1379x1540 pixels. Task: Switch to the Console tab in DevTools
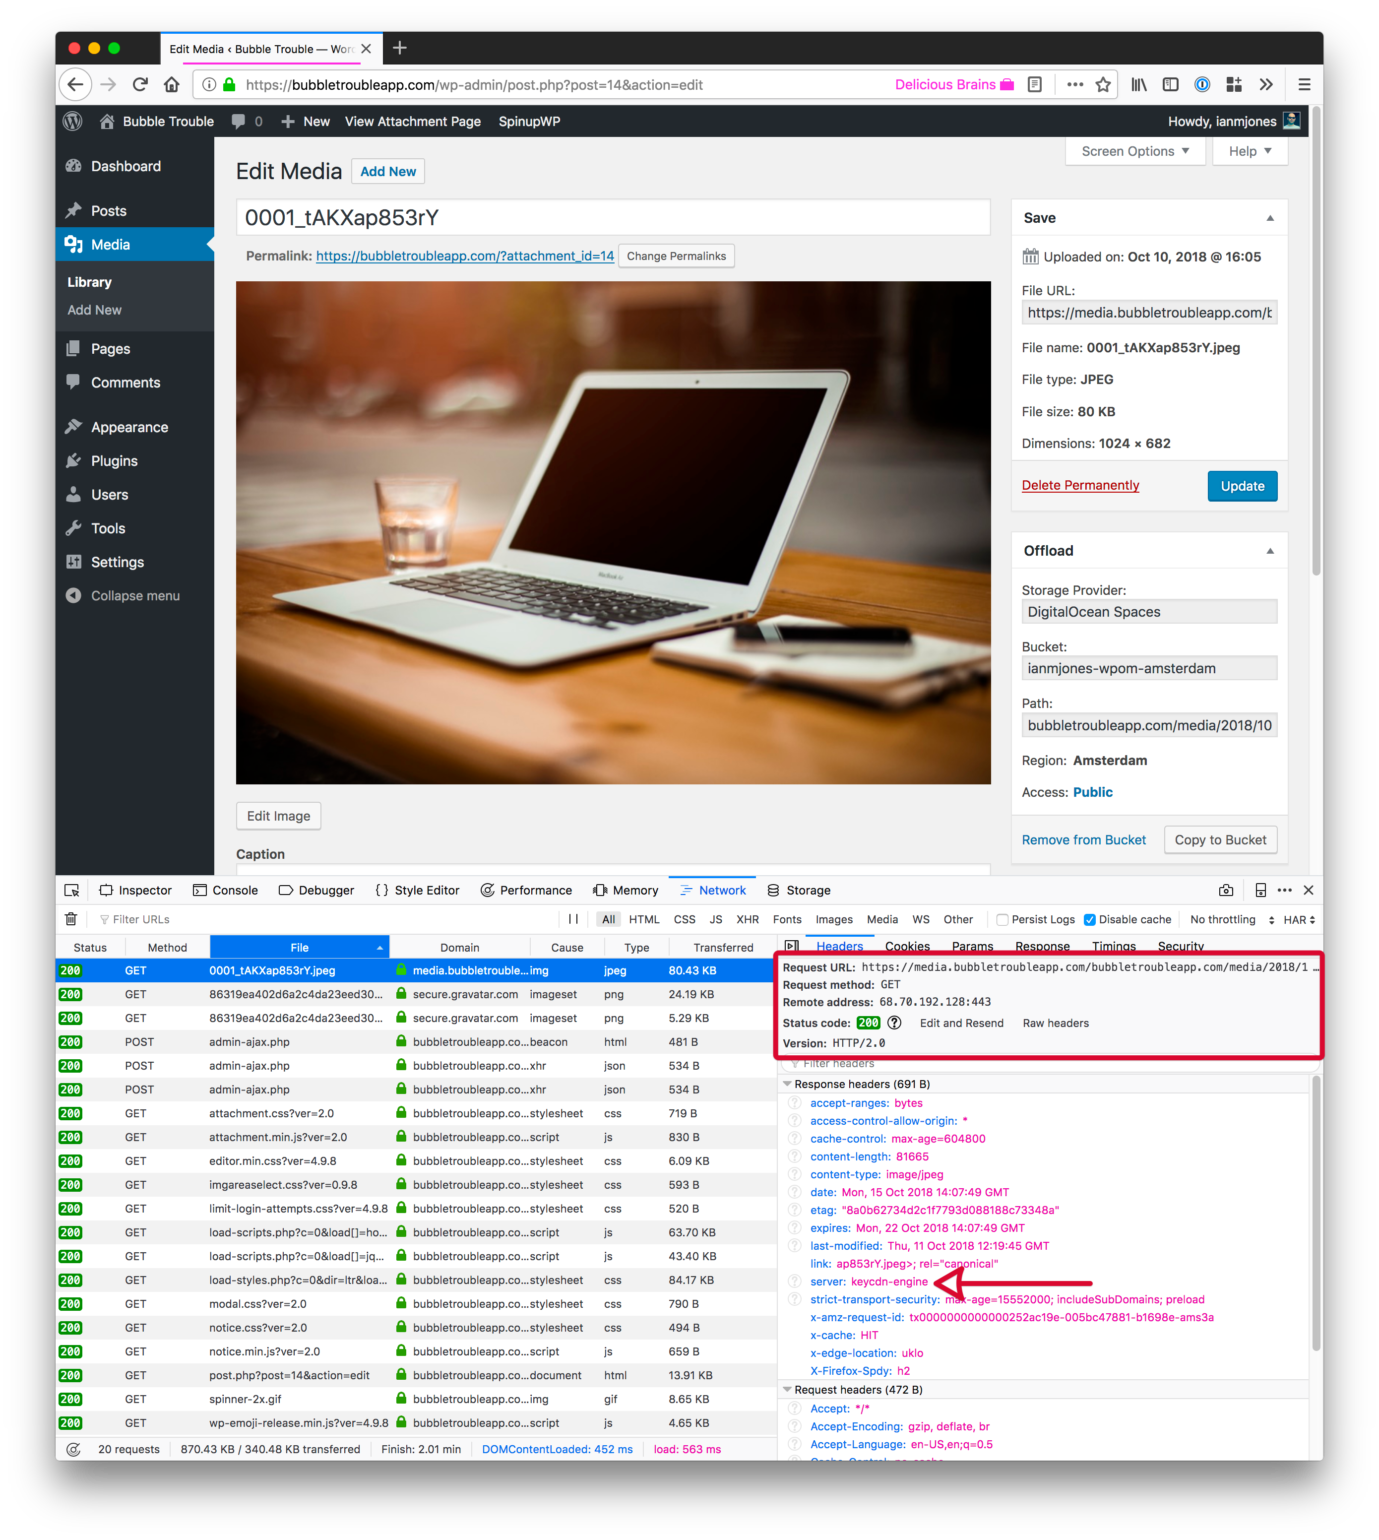pyautogui.click(x=225, y=890)
